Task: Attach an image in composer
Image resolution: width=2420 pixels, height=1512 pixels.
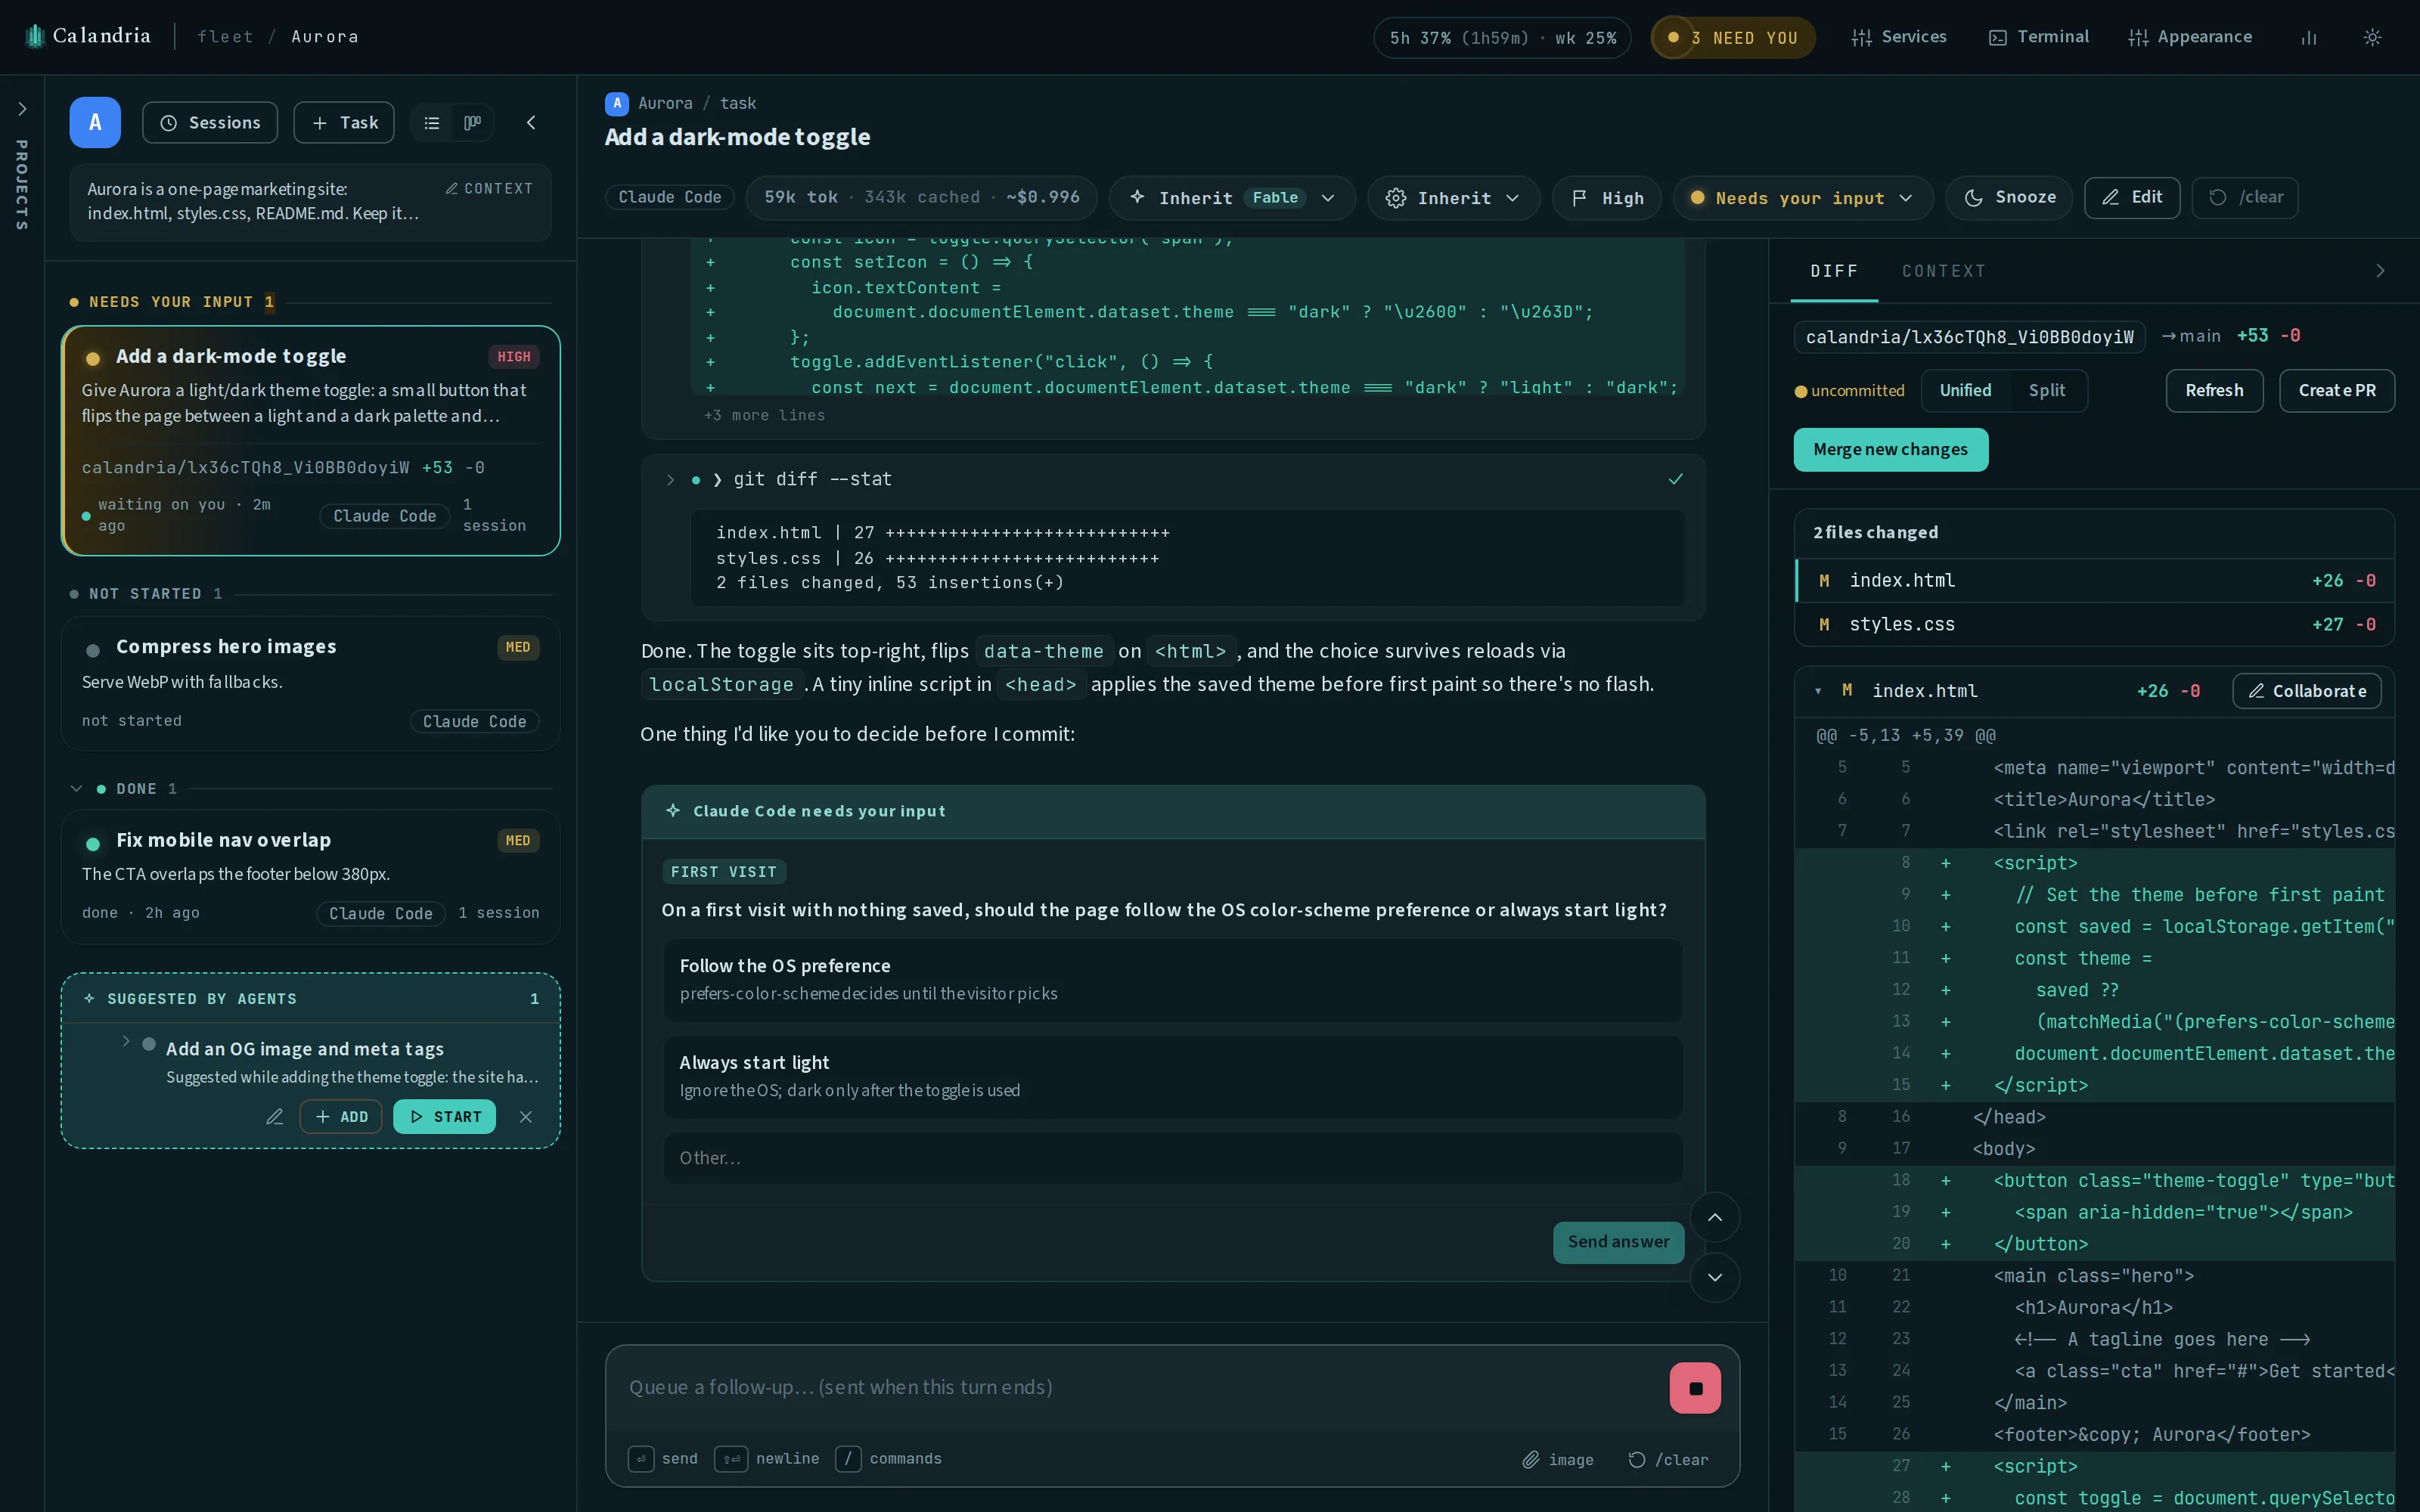Action: click(1558, 1460)
